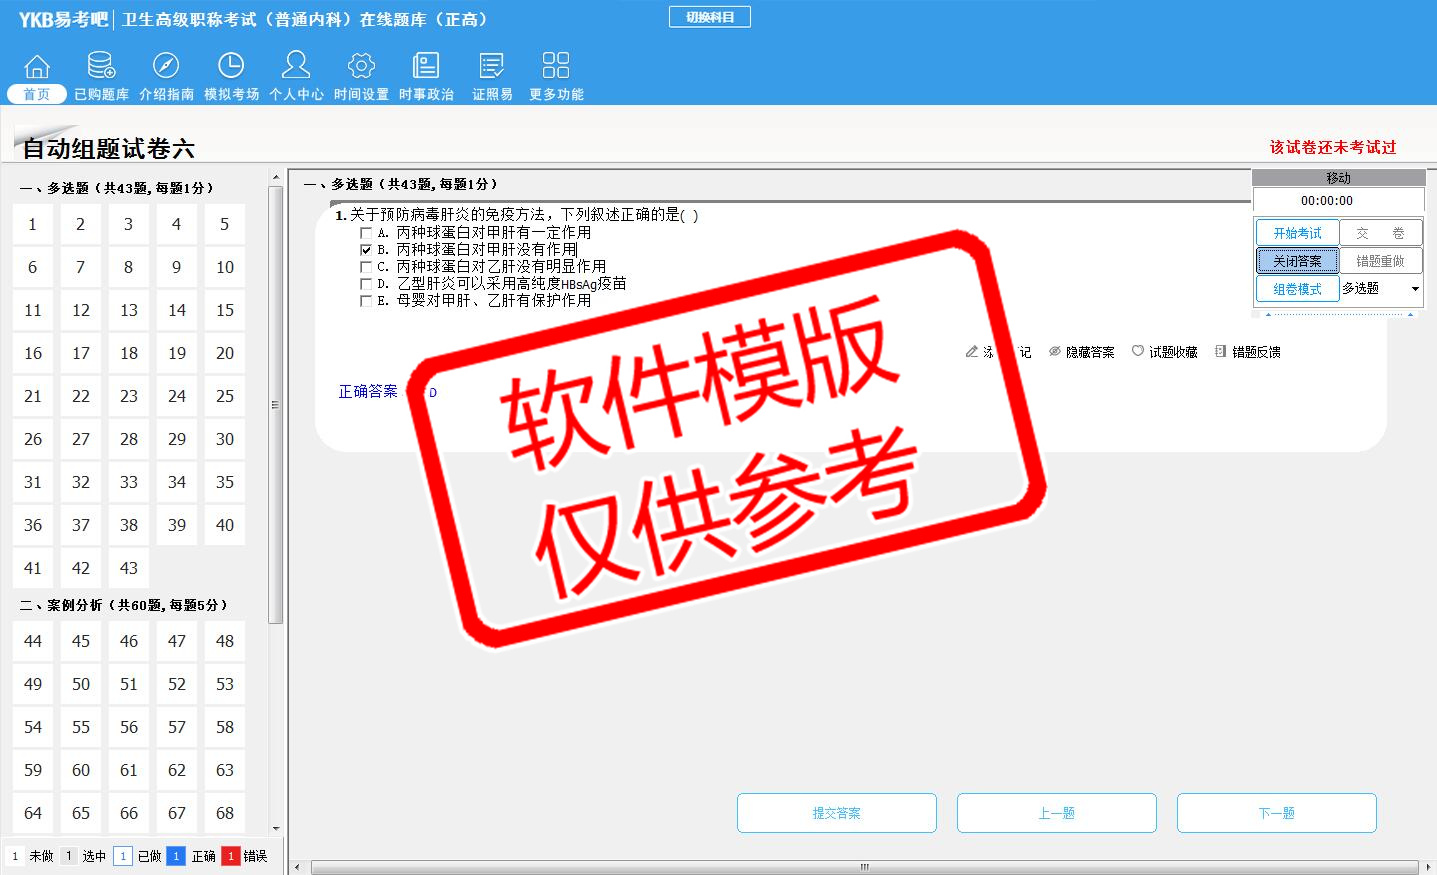The height and width of the screenshot is (875, 1437).
Task: Click the 切换科目 button
Action: click(x=710, y=17)
